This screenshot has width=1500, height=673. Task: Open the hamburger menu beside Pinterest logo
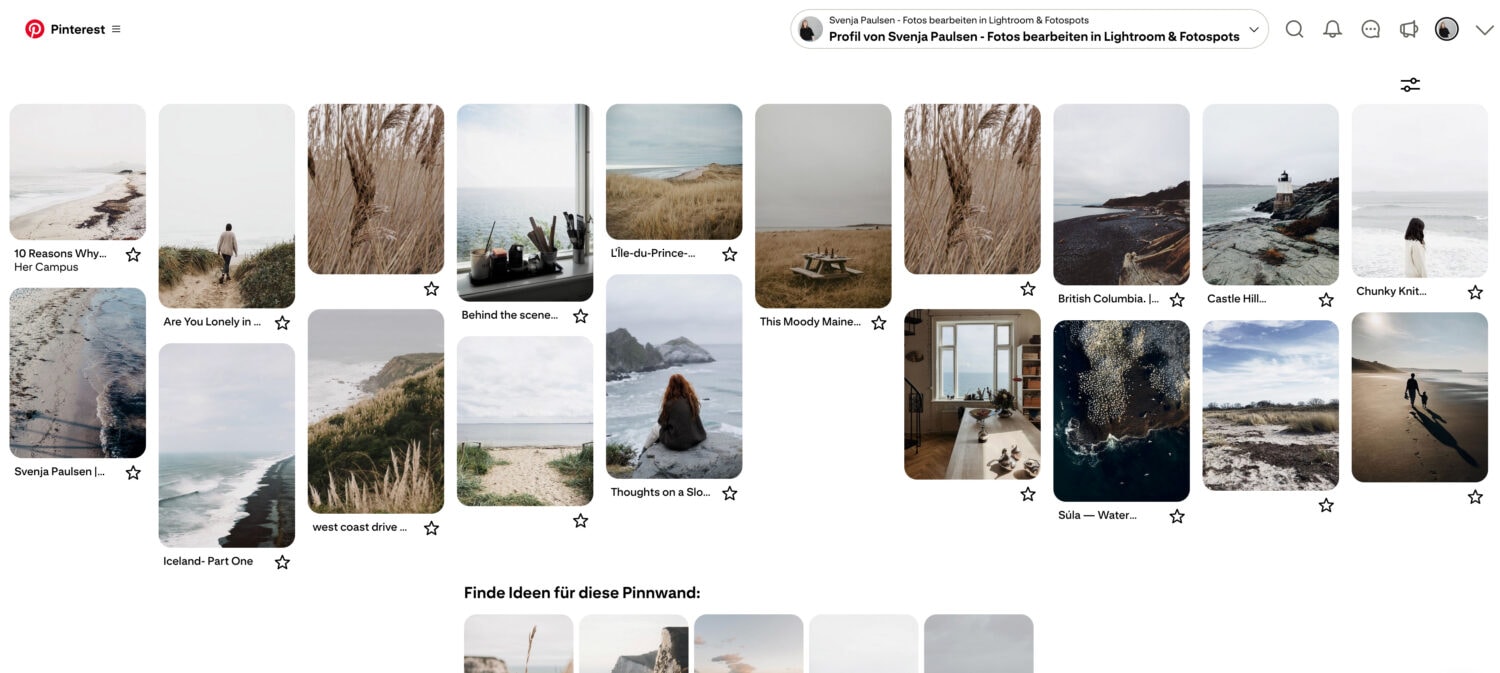click(117, 29)
